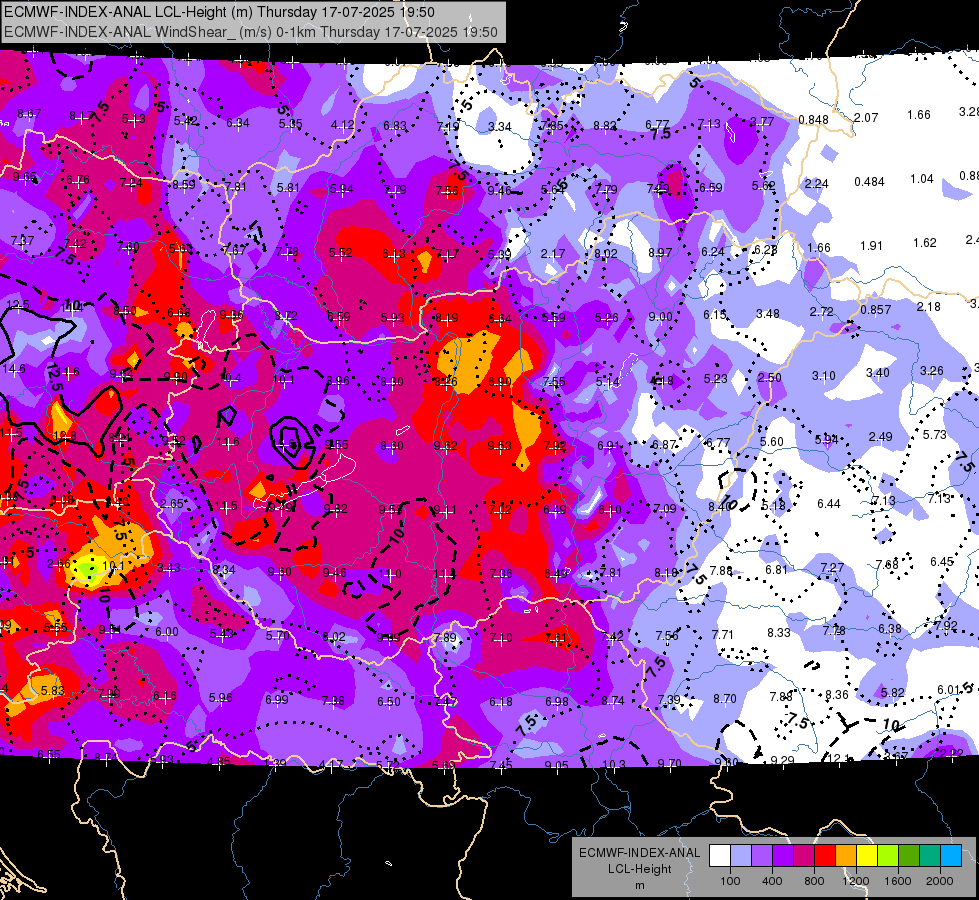The image size is (979, 900).
Task: Click the map value 3.10
Action: pos(824,376)
